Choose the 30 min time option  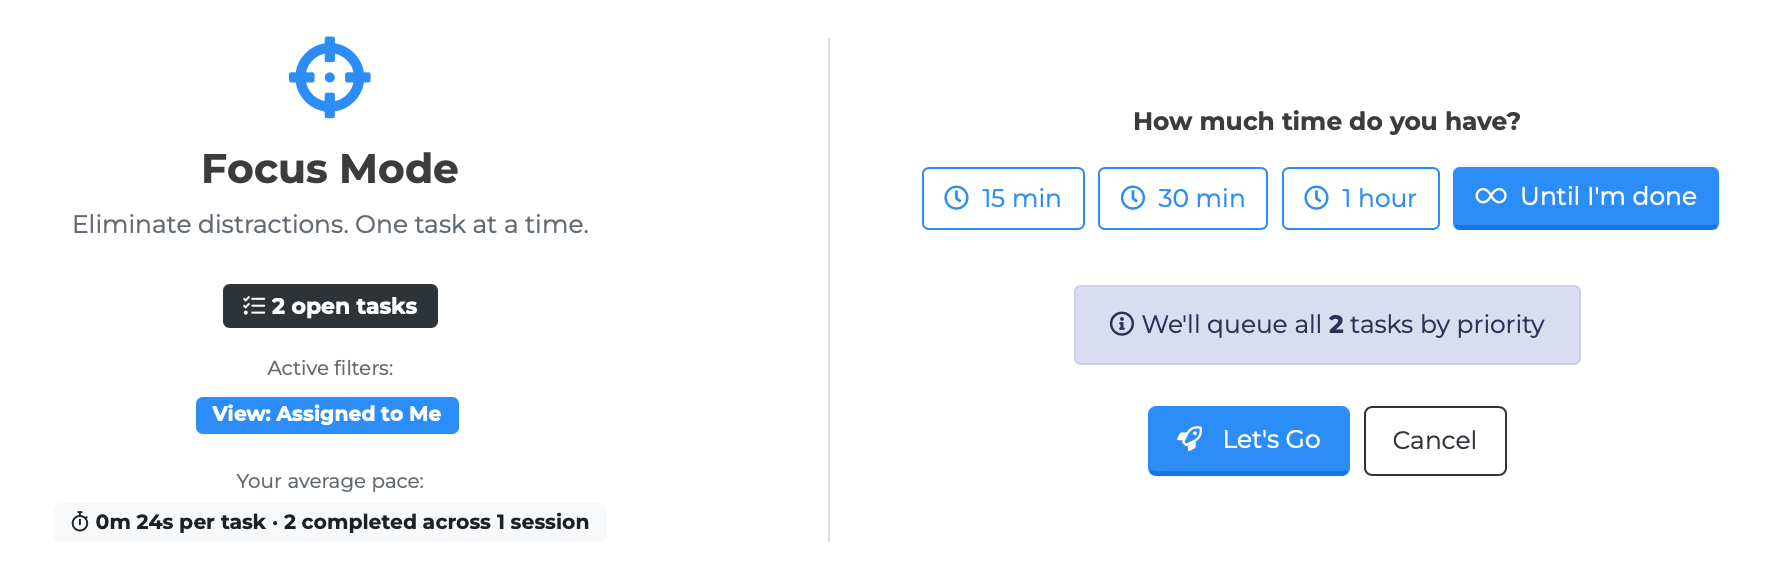click(1183, 198)
